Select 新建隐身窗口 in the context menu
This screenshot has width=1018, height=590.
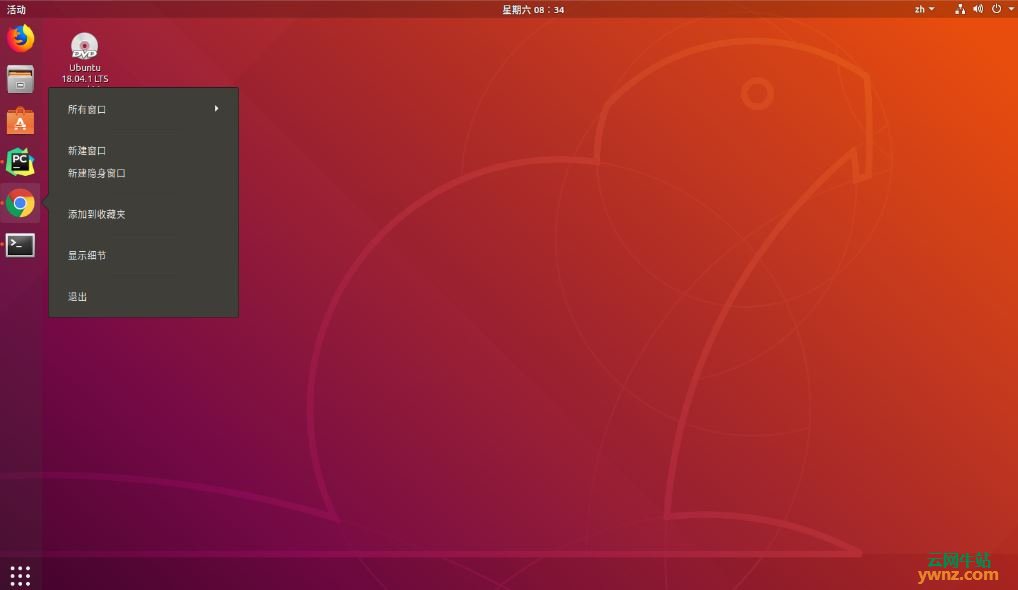pos(143,173)
